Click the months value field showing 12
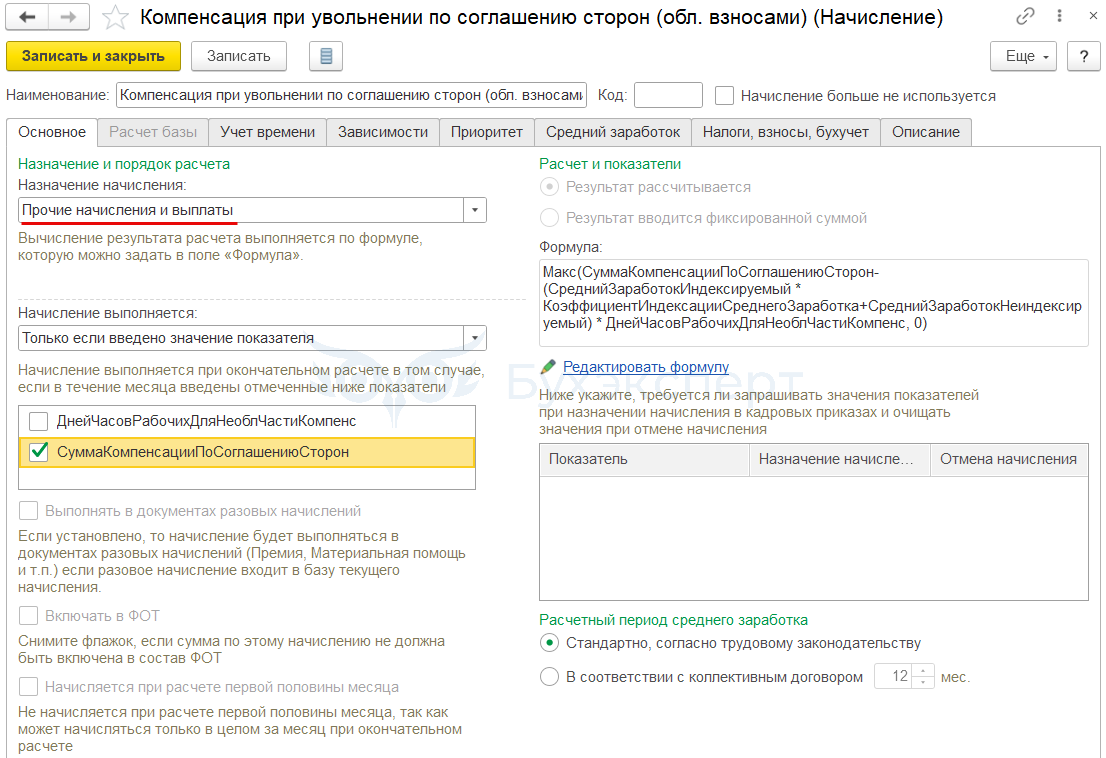This screenshot has width=1106, height=758. click(x=893, y=676)
